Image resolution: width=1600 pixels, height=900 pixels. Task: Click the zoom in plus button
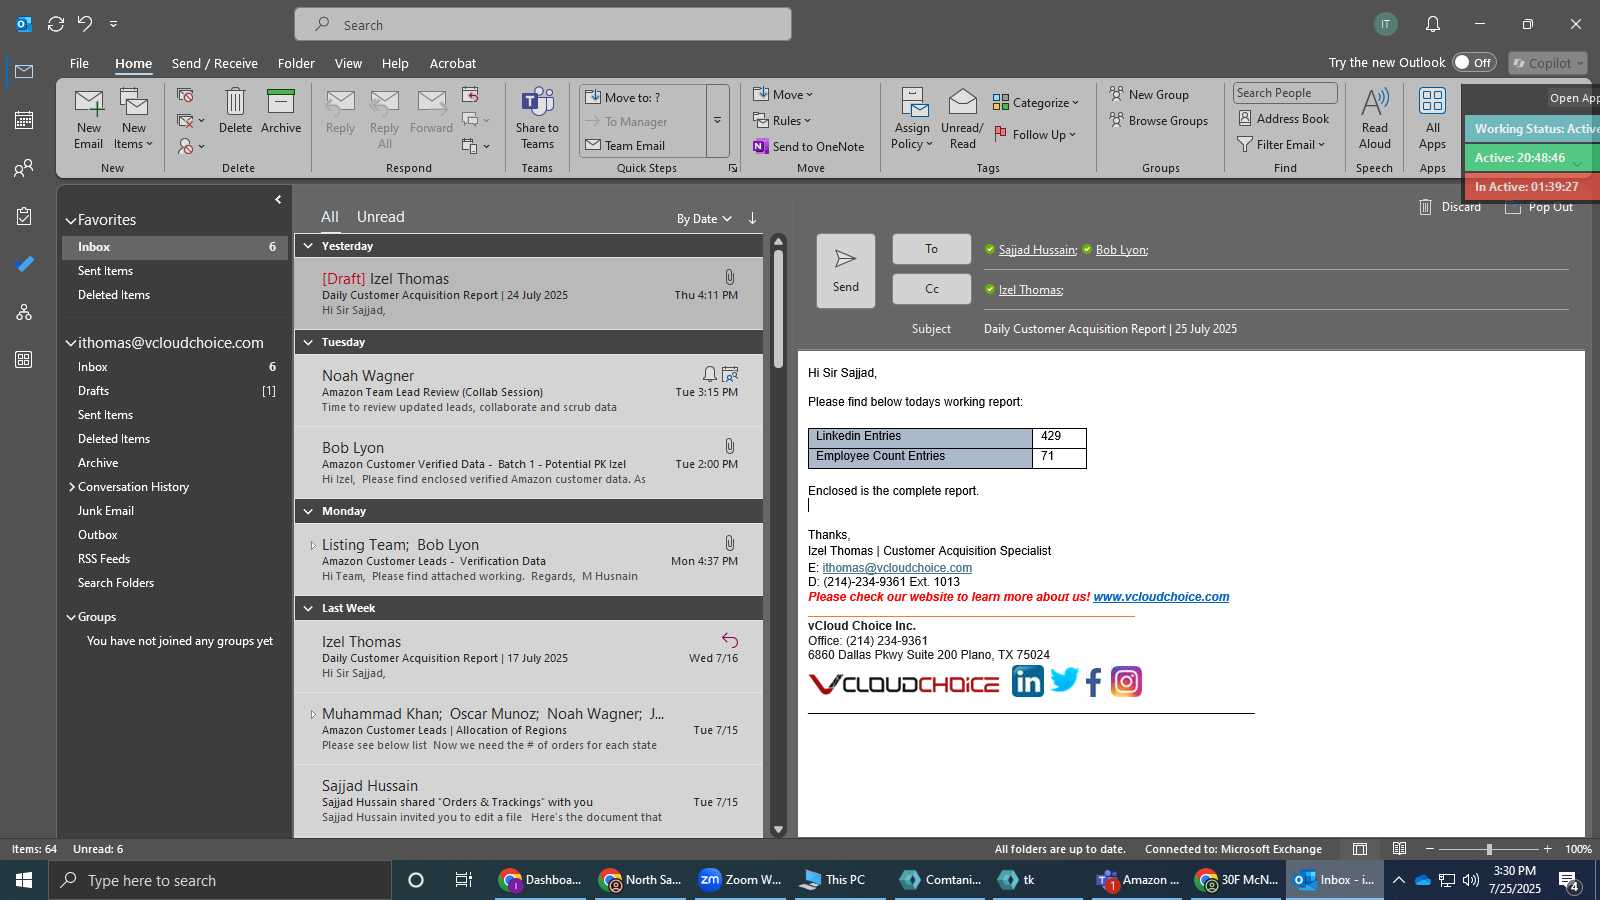1547,849
